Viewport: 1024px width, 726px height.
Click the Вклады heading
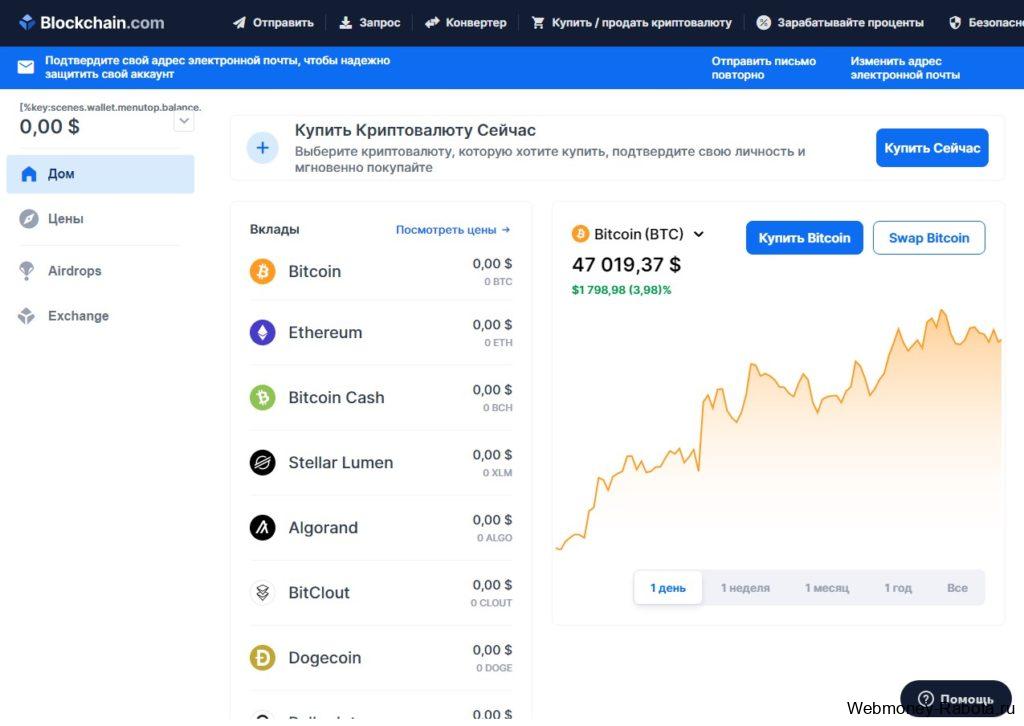coord(274,229)
